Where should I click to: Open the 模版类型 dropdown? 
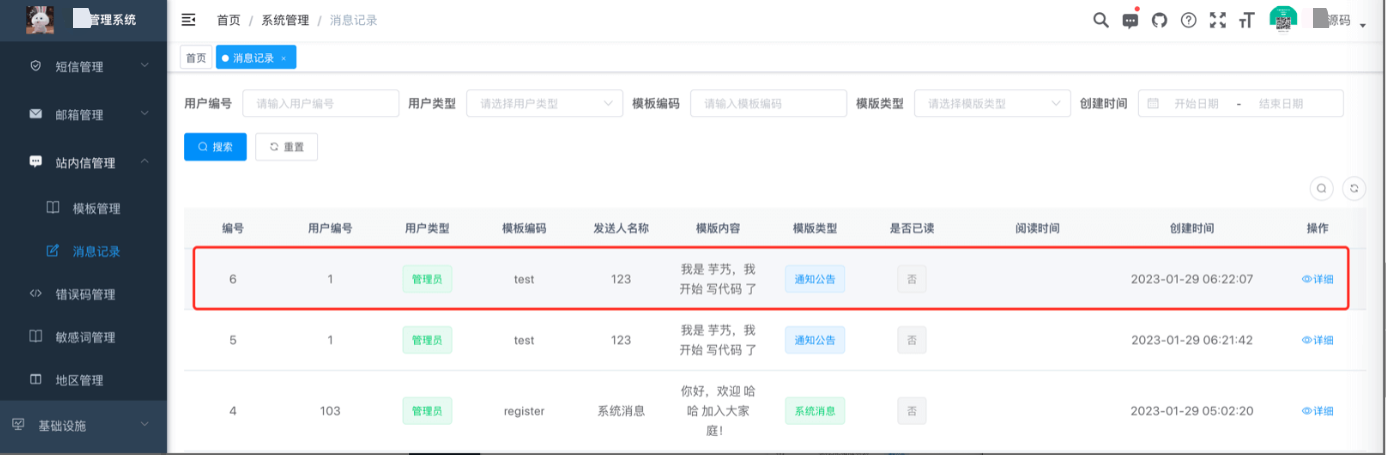pyautogui.click(x=993, y=103)
